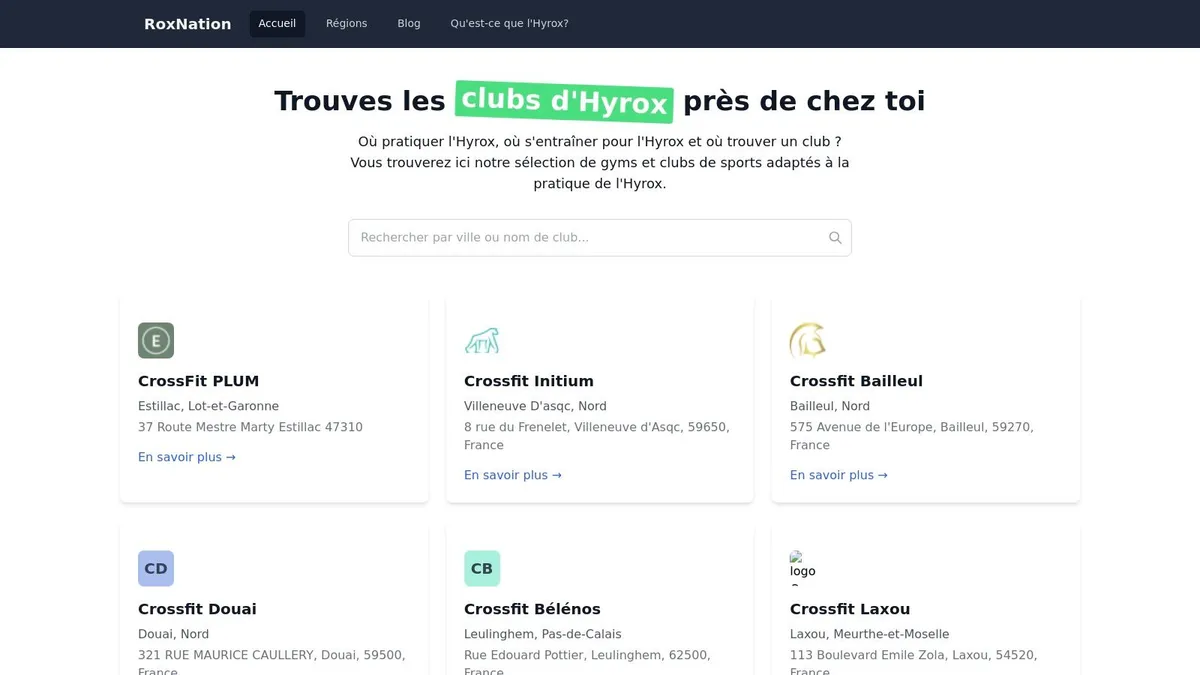Viewport: 1200px width, 675px height.
Task: Click the magnifying glass search icon
Action: coord(835,238)
